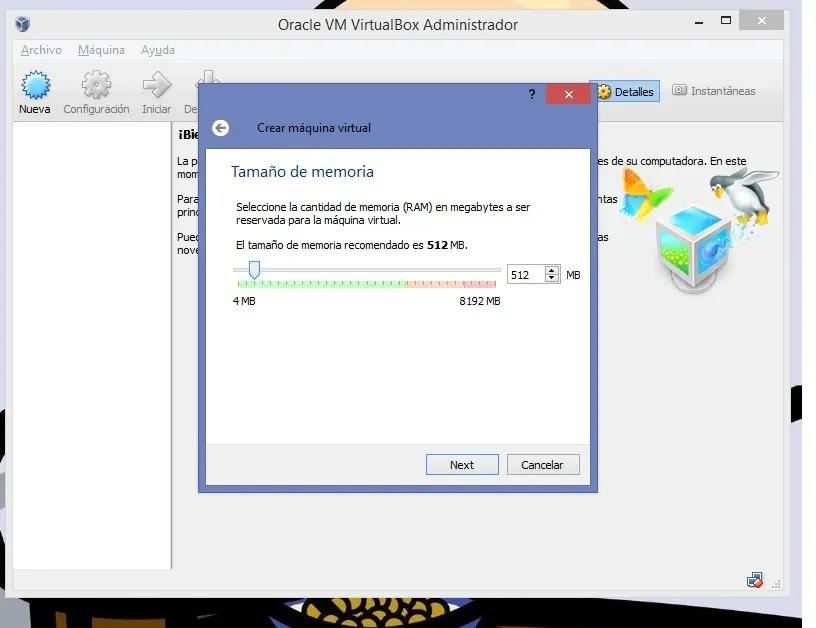Click the Instantáneas camera icon
The image size is (816, 628).
tap(679, 90)
